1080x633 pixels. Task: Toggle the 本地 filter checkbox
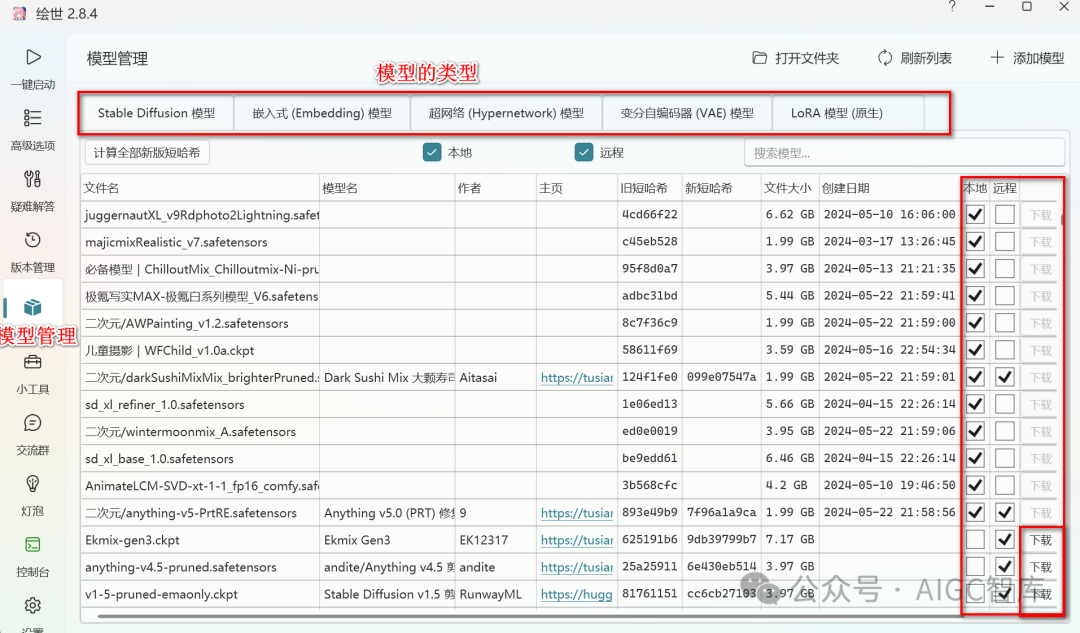tap(432, 152)
